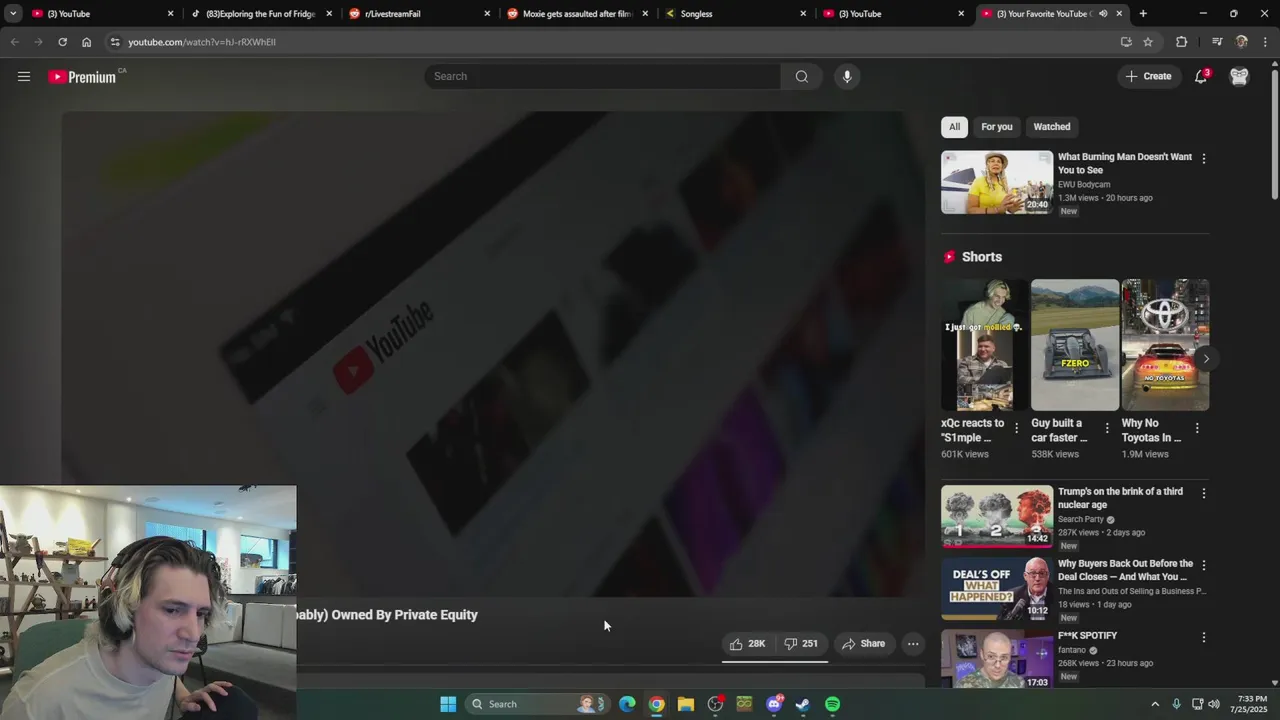Open the xQc reacts short thumbnail
The image size is (1280, 720).
pyautogui.click(x=985, y=345)
